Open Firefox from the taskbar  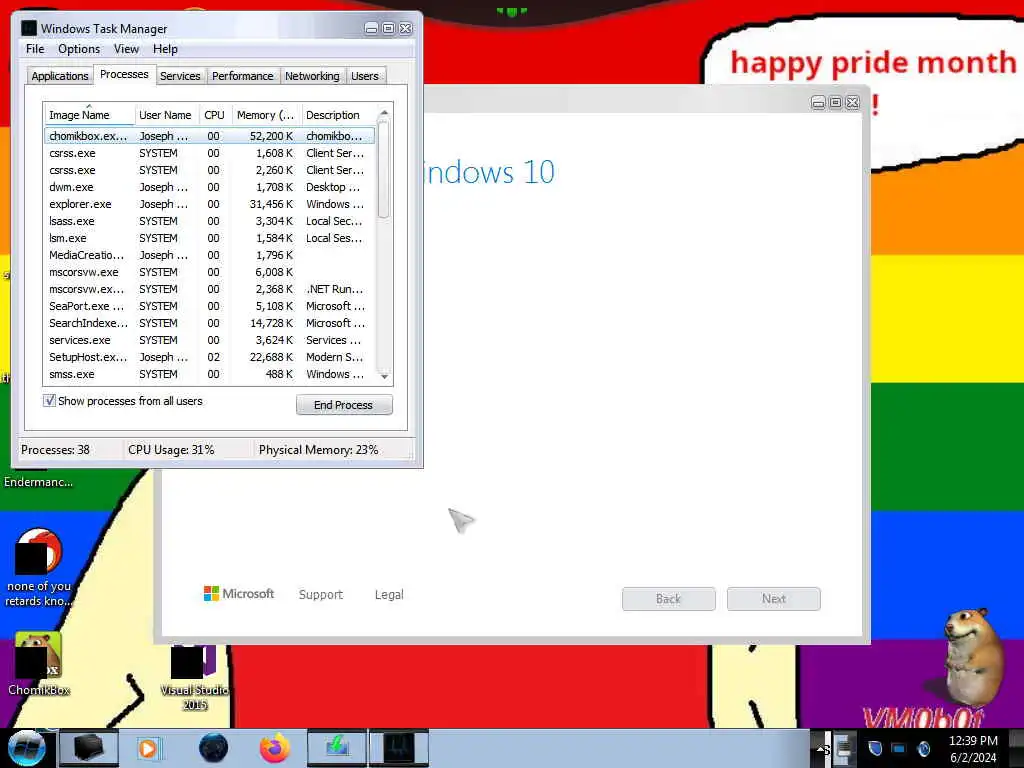275,748
